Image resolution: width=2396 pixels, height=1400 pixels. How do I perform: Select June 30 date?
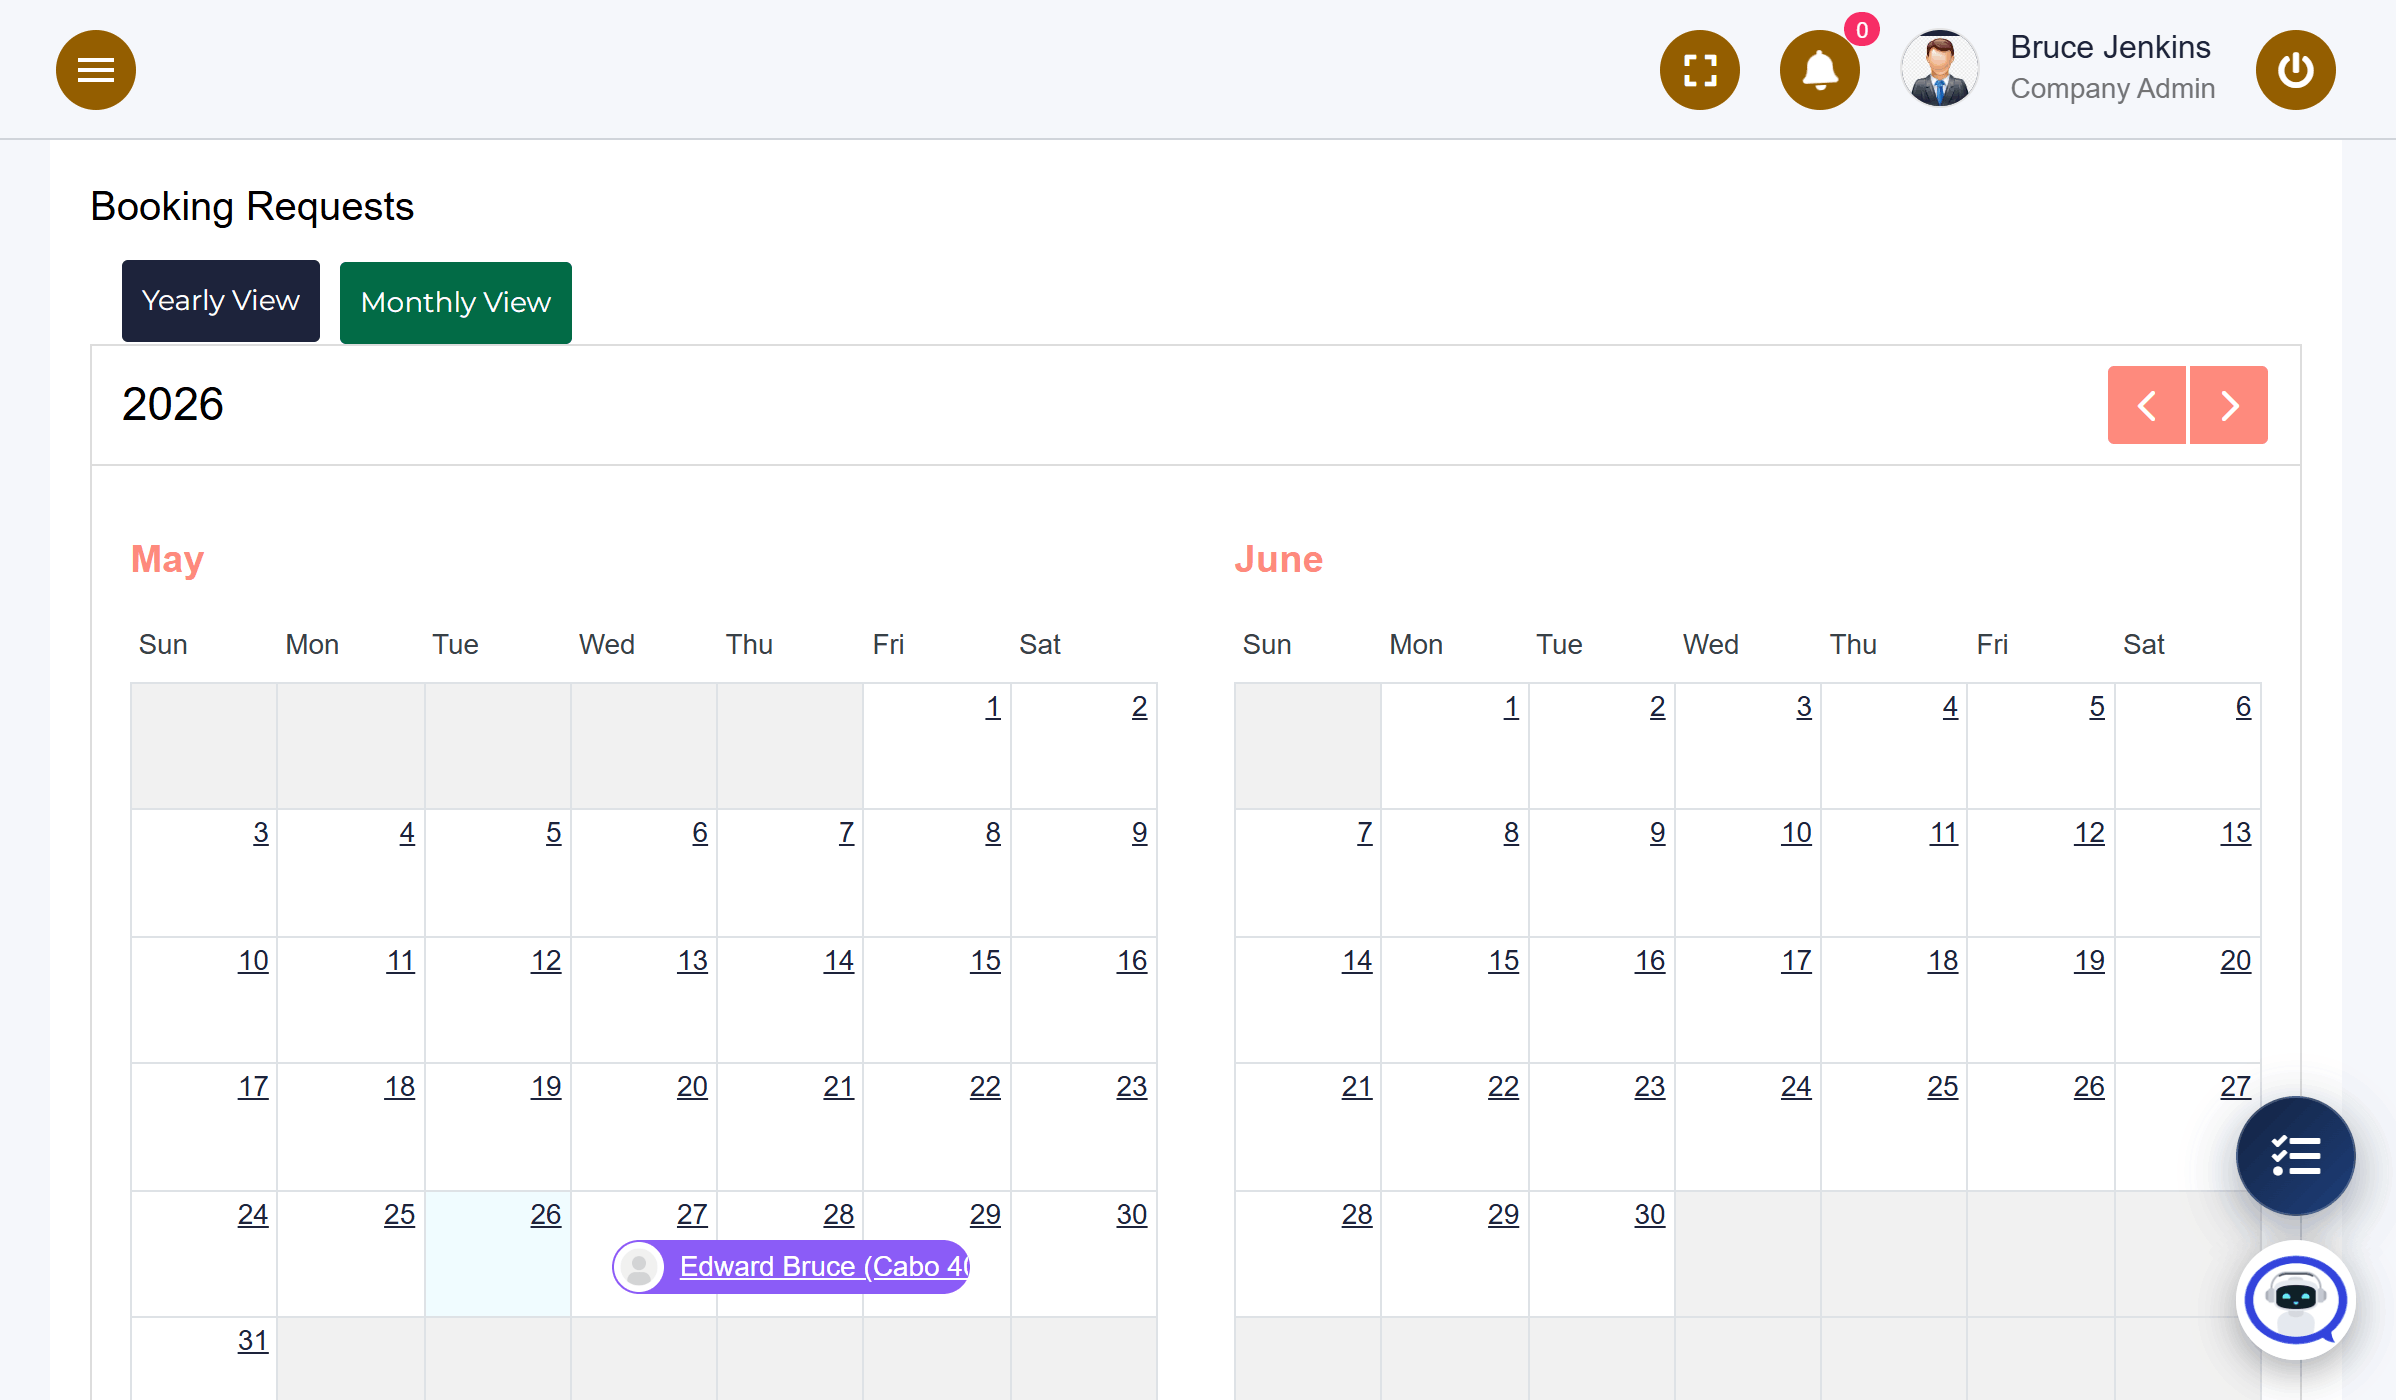coord(1650,1214)
